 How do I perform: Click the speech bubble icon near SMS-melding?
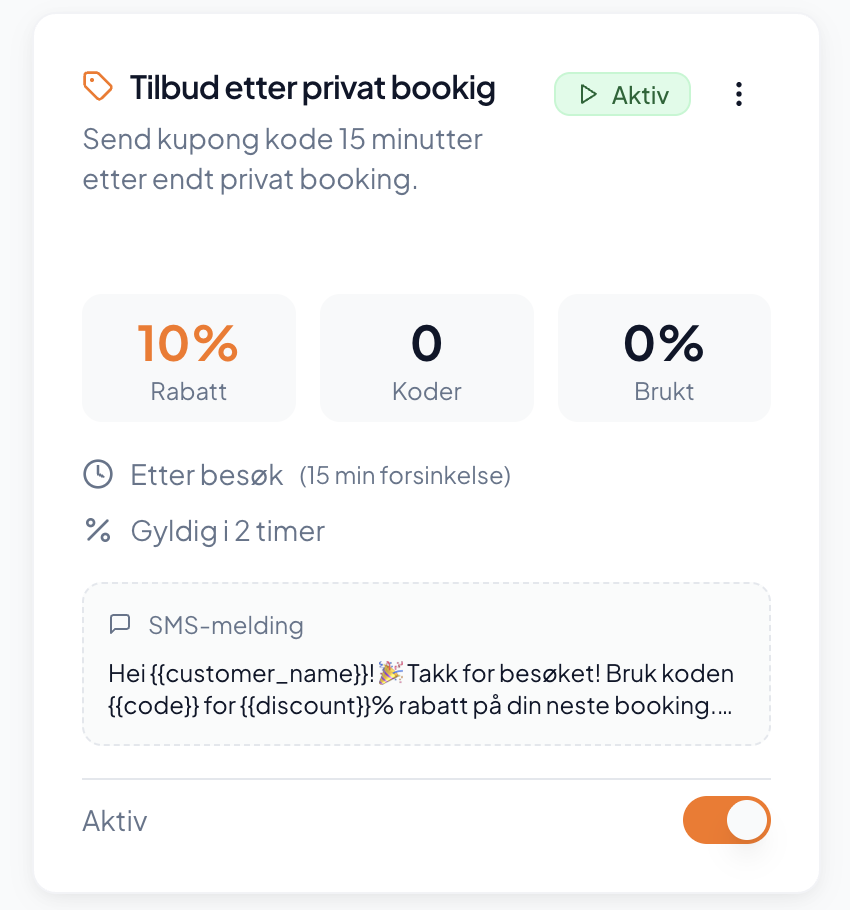[x=119, y=624]
